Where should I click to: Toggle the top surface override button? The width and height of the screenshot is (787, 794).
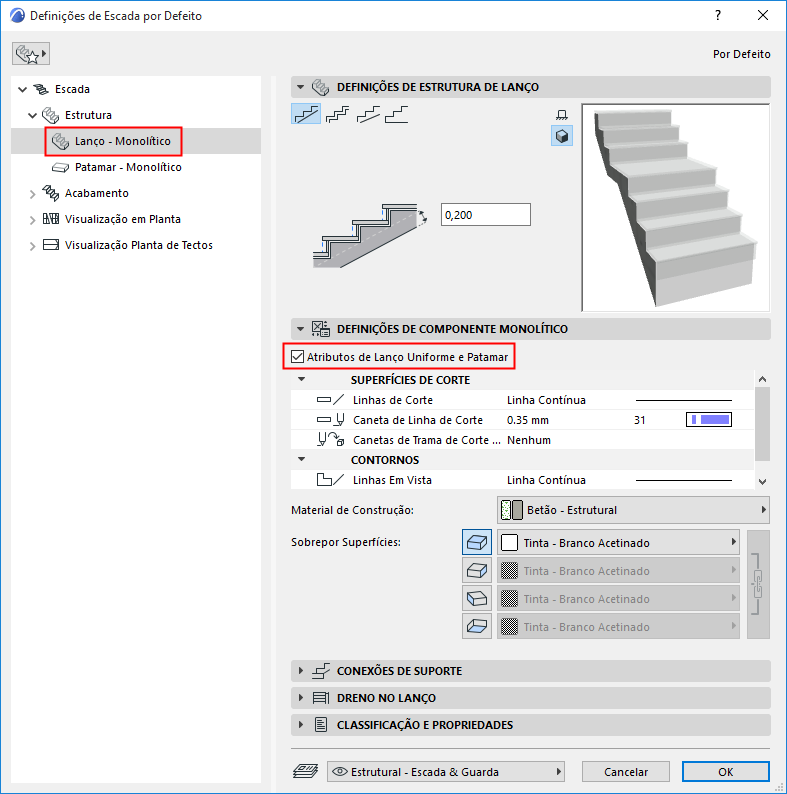point(477,542)
